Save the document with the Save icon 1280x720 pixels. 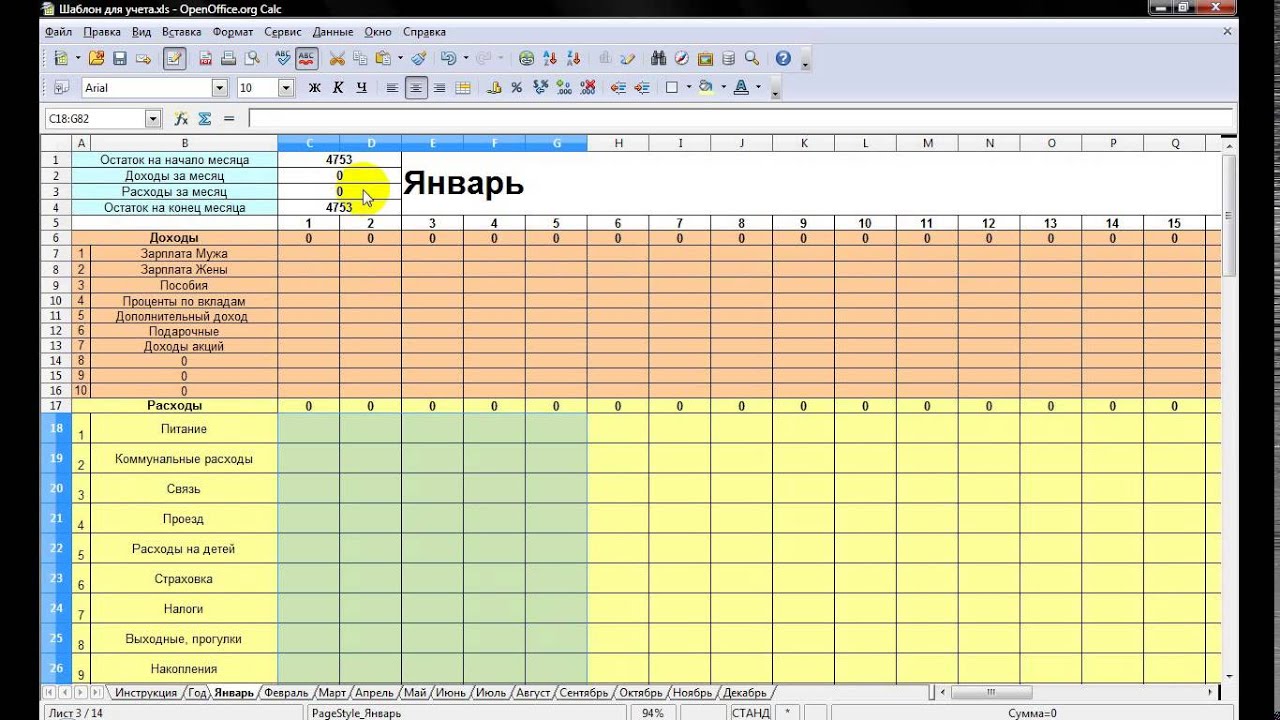pyautogui.click(x=120, y=58)
